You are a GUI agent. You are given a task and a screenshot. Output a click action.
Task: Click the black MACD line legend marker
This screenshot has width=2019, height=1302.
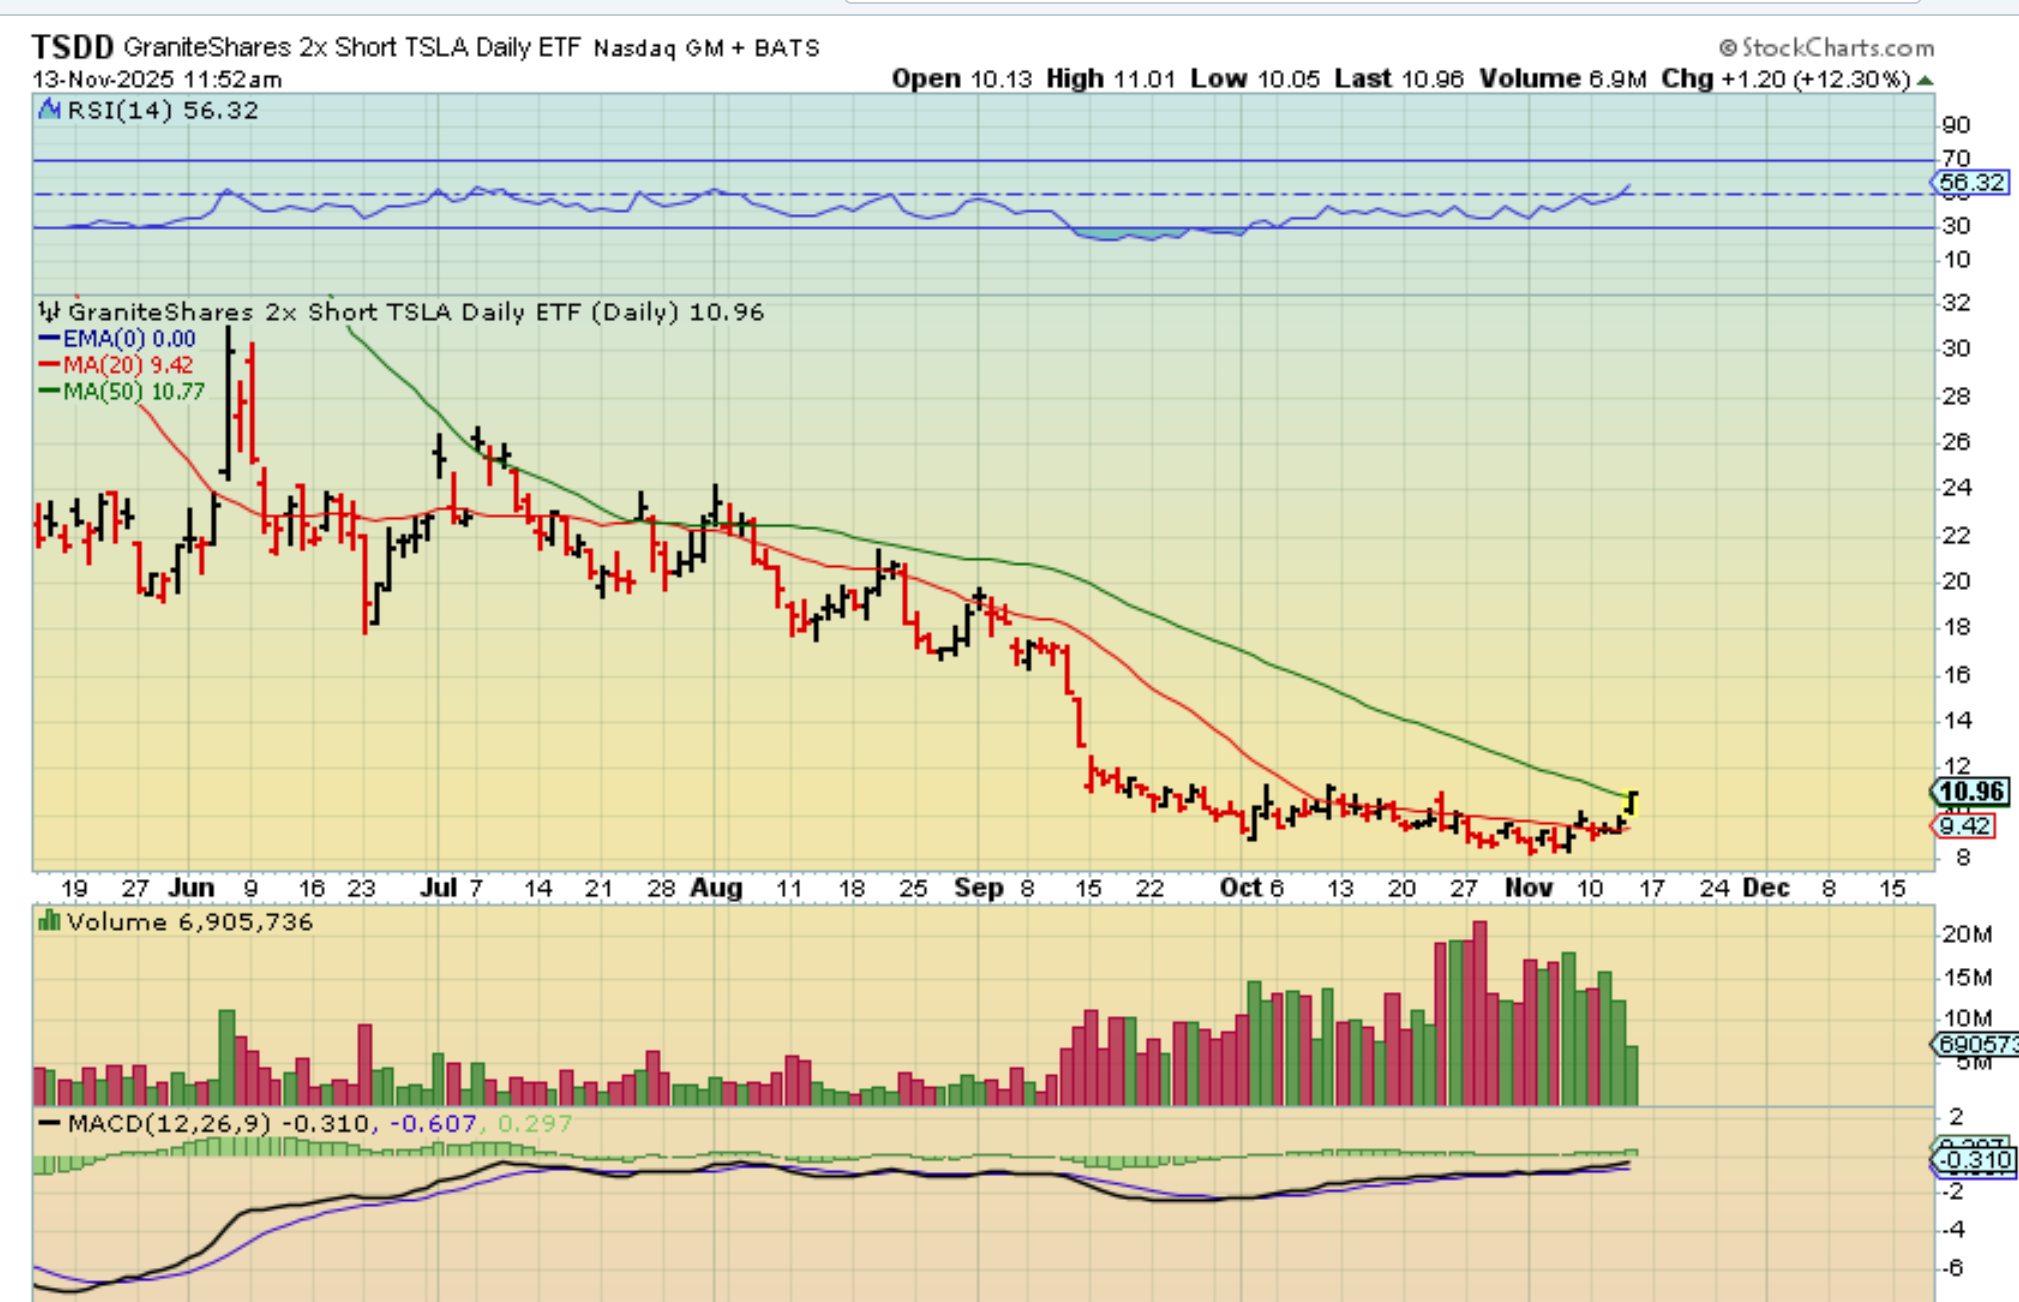pyautogui.click(x=49, y=1123)
